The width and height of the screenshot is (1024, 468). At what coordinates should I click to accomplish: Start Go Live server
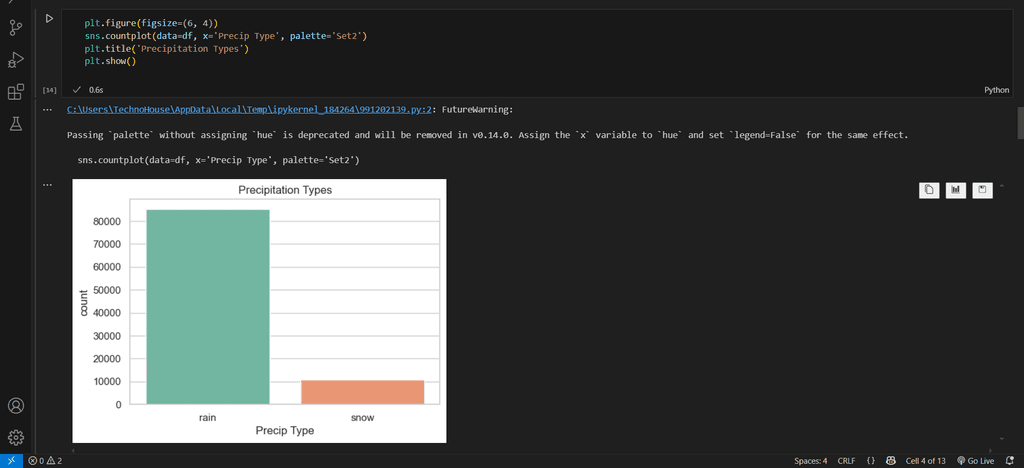pyautogui.click(x=975, y=461)
